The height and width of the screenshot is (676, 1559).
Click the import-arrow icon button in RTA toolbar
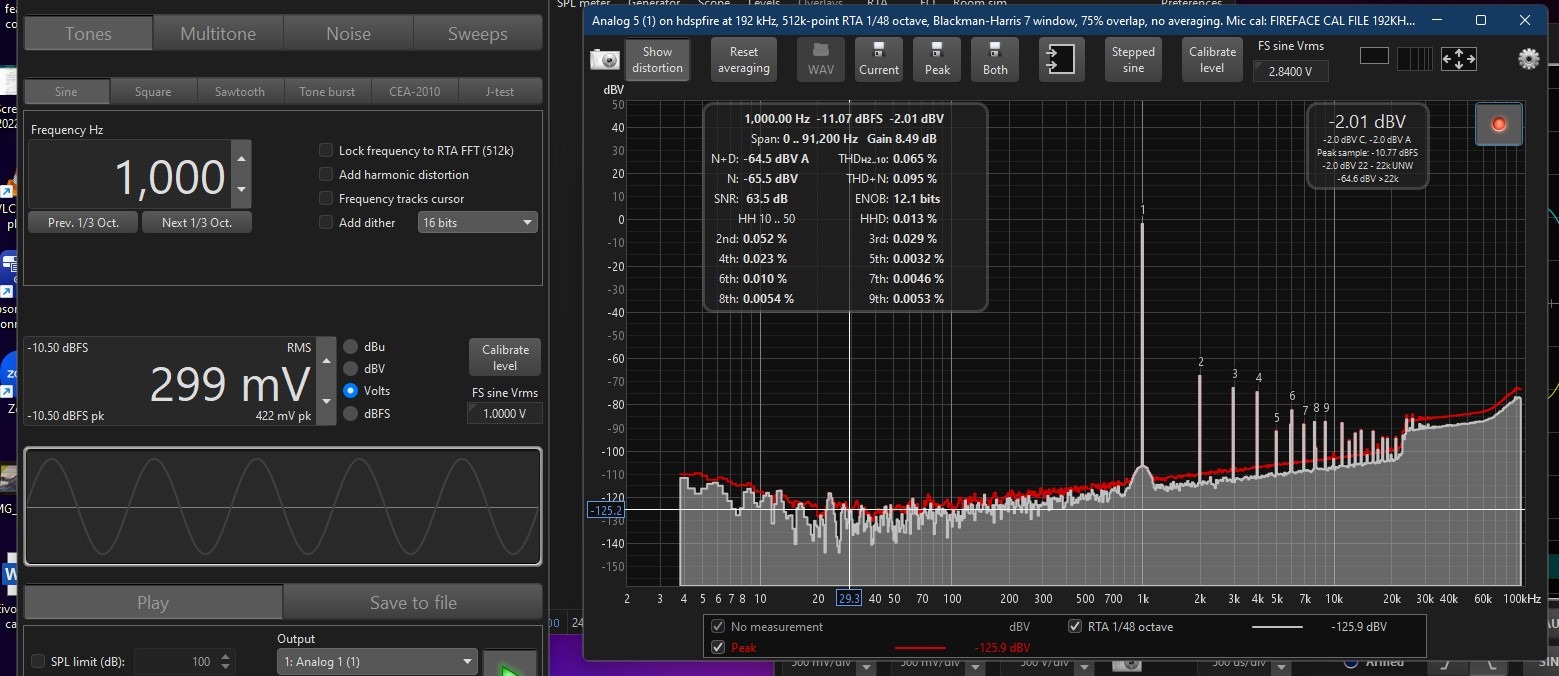tap(1061, 59)
